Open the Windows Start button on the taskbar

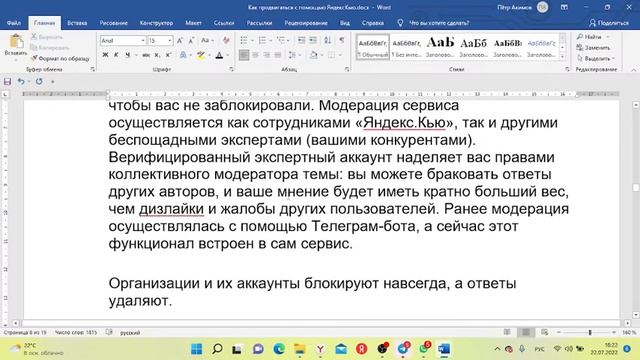pyautogui.click(x=197, y=349)
